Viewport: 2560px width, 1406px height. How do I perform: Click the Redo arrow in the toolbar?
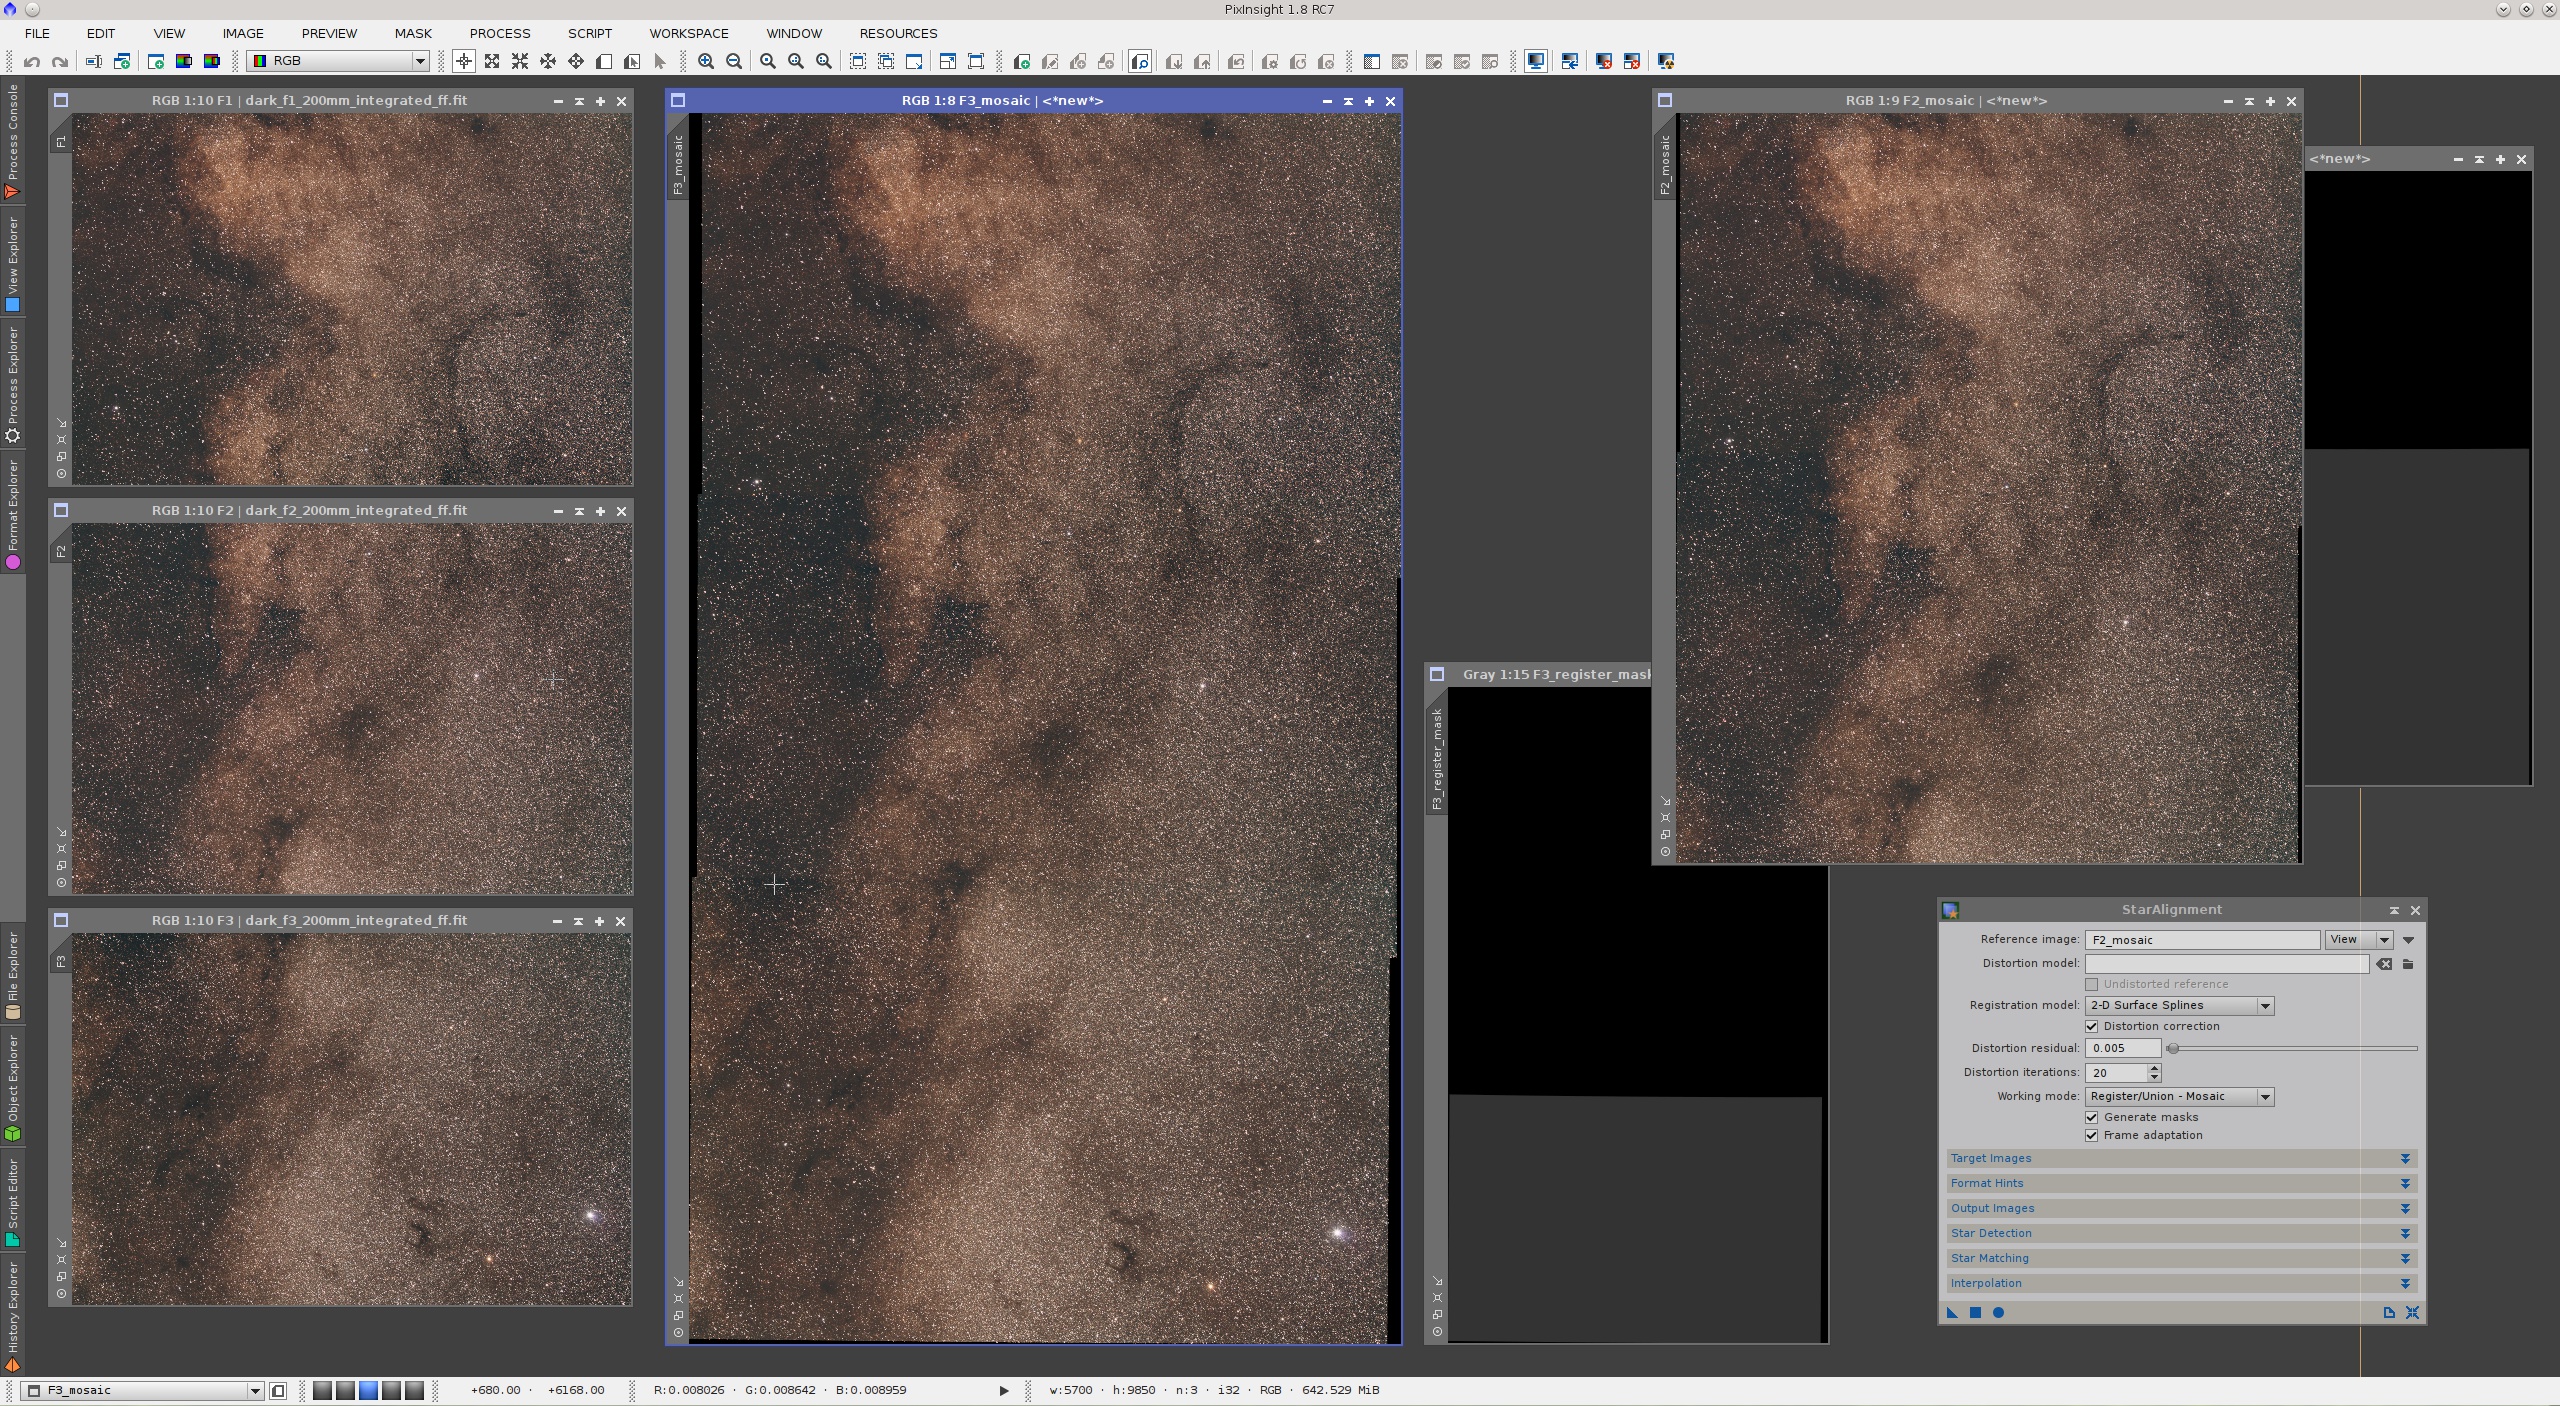click(x=60, y=61)
